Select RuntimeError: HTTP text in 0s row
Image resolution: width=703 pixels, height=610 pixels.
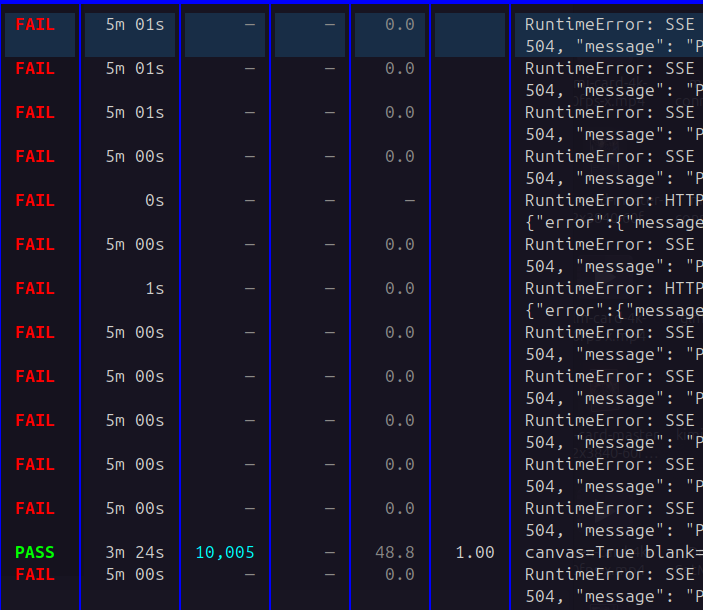pyautogui.click(x=614, y=200)
